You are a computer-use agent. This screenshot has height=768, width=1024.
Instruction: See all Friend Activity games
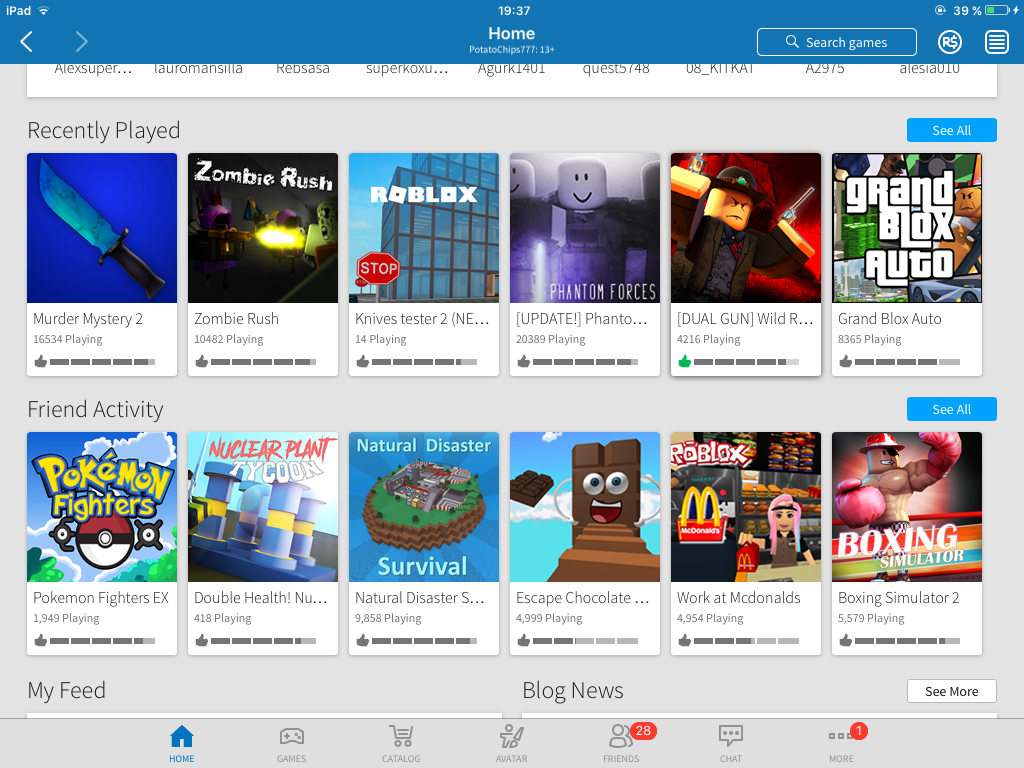pos(952,409)
